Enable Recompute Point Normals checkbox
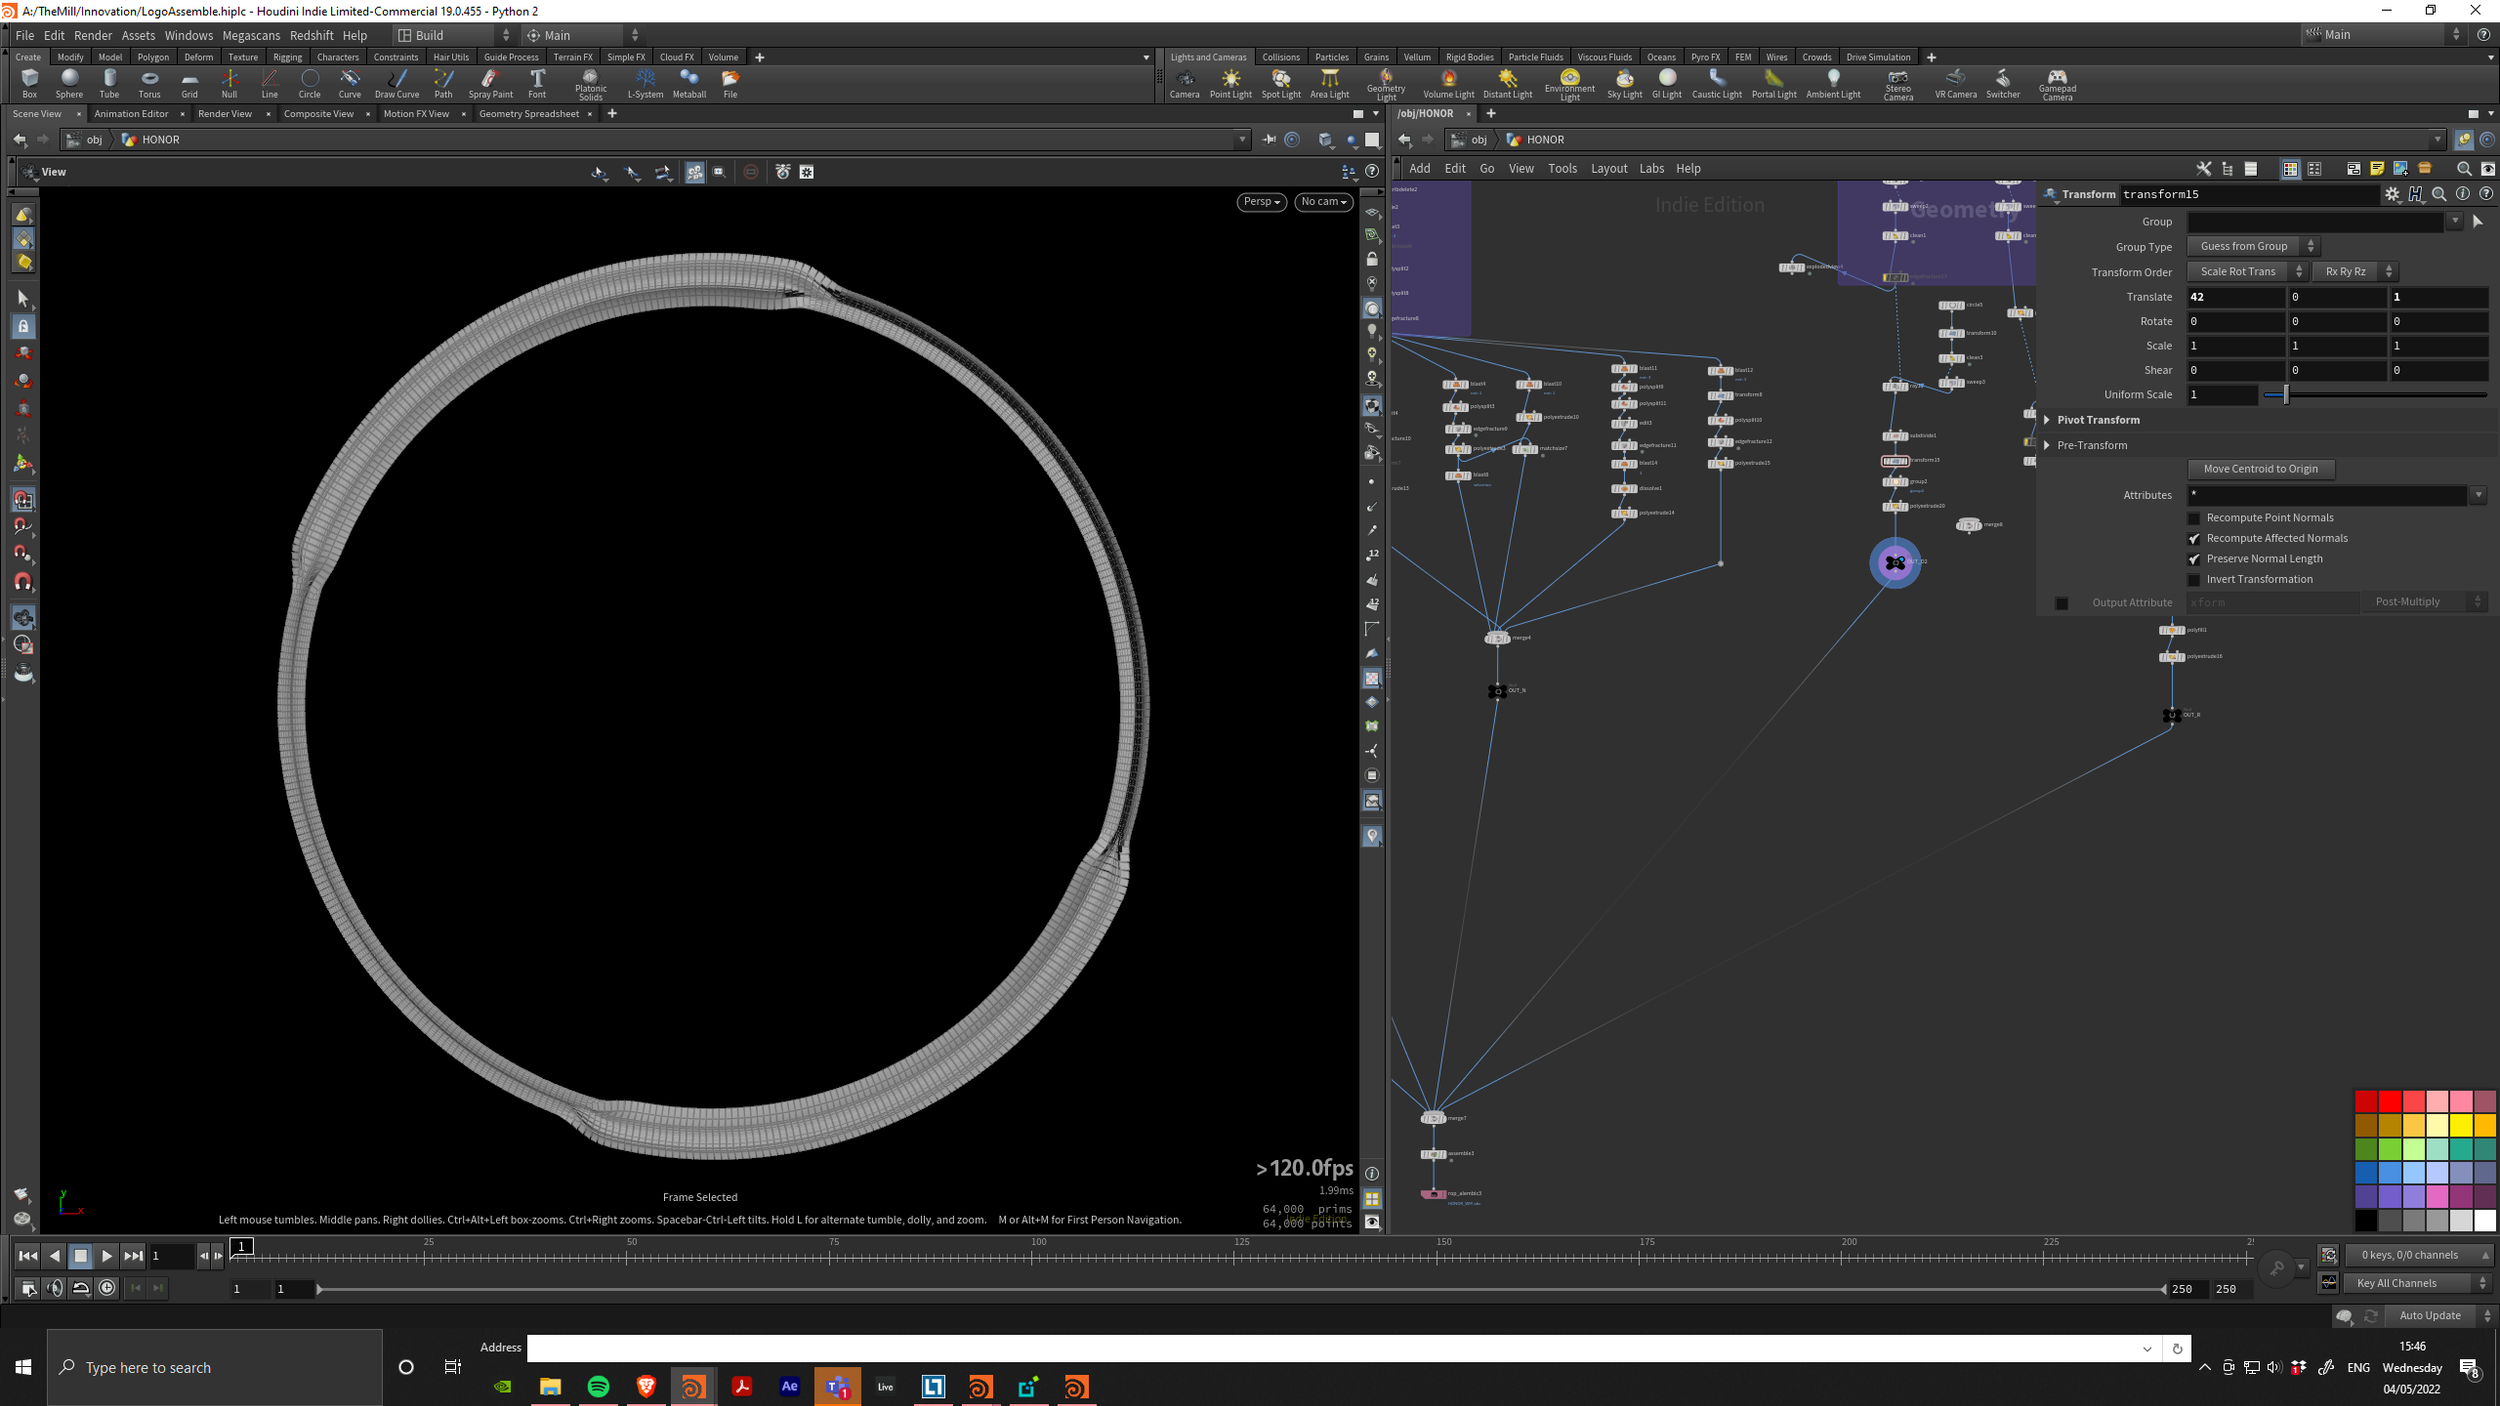The height and width of the screenshot is (1406, 2500). (x=2194, y=518)
